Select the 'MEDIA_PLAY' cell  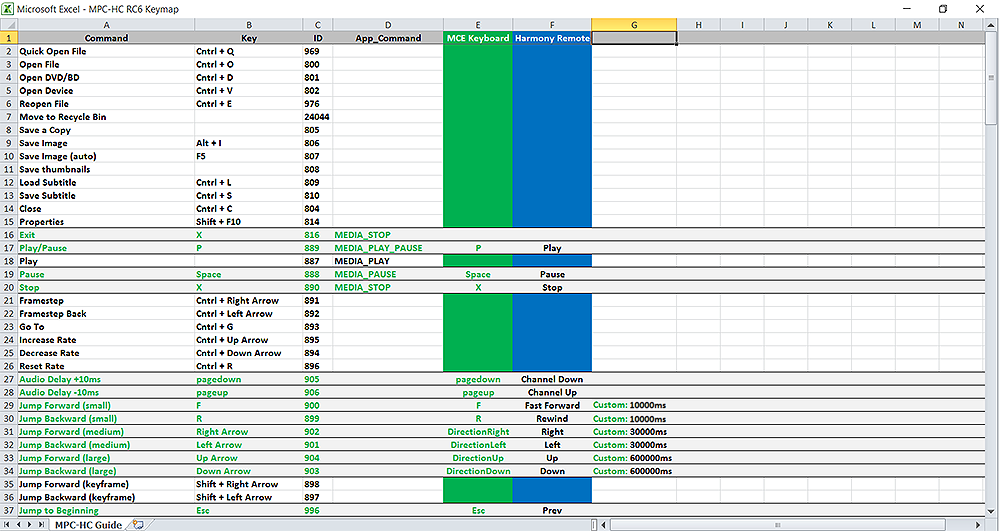[388, 261]
